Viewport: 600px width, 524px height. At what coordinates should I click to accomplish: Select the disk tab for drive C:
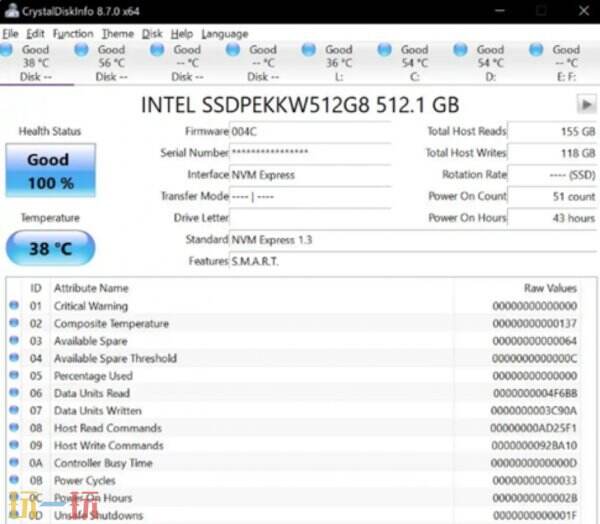[414, 63]
